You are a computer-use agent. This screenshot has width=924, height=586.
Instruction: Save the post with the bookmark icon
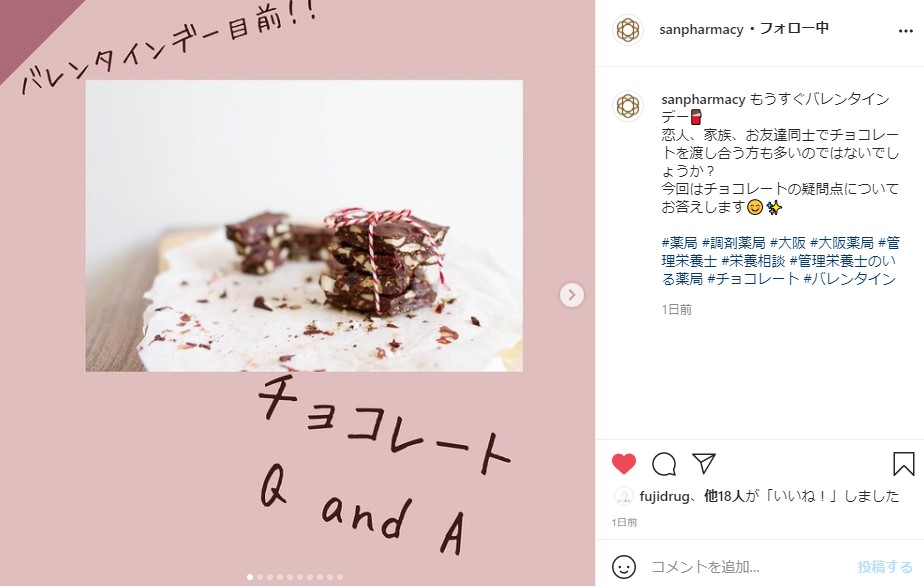(x=903, y=464)
